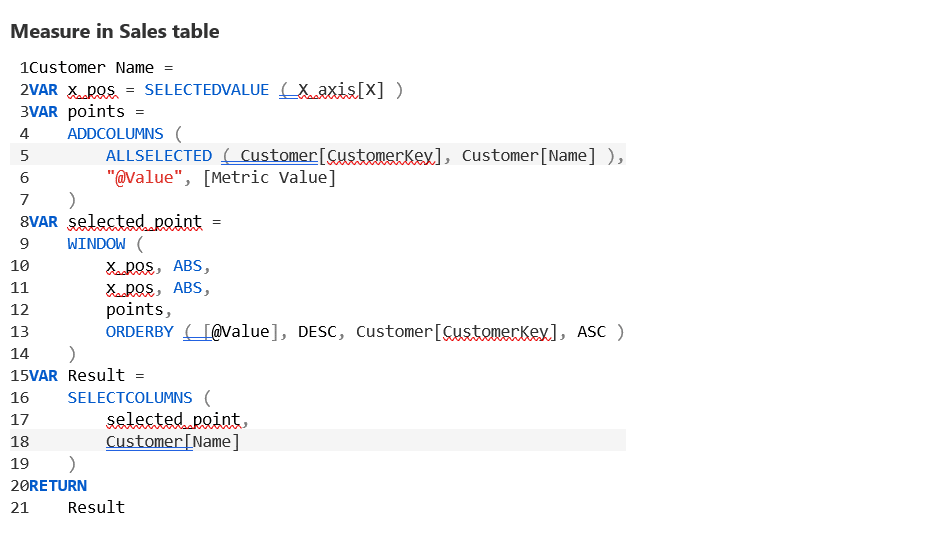This screenshot has height=545, width=927.
Task: Click the ALLSELECTED function on line 5
Action: point(159,156)
